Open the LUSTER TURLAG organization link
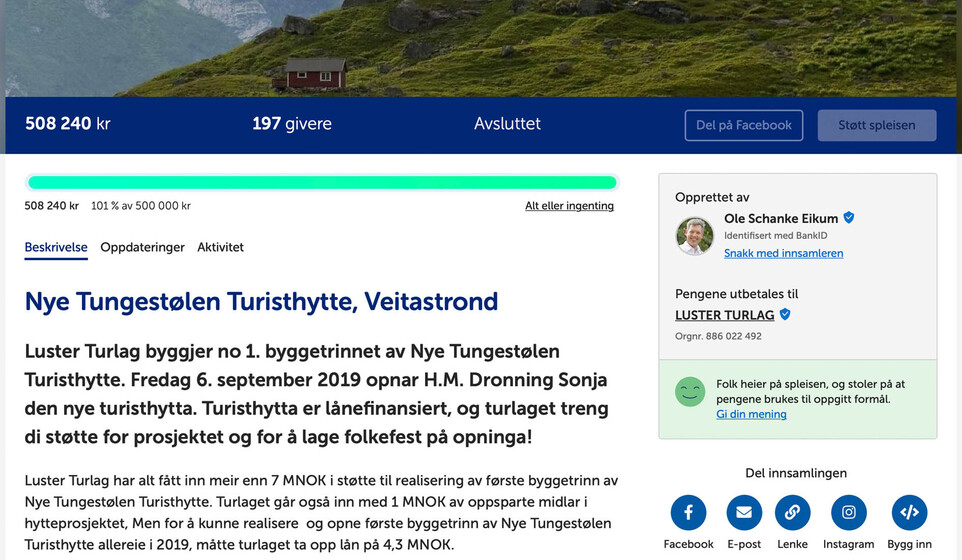Screen dimensions: 962x560 click(725, 315)
